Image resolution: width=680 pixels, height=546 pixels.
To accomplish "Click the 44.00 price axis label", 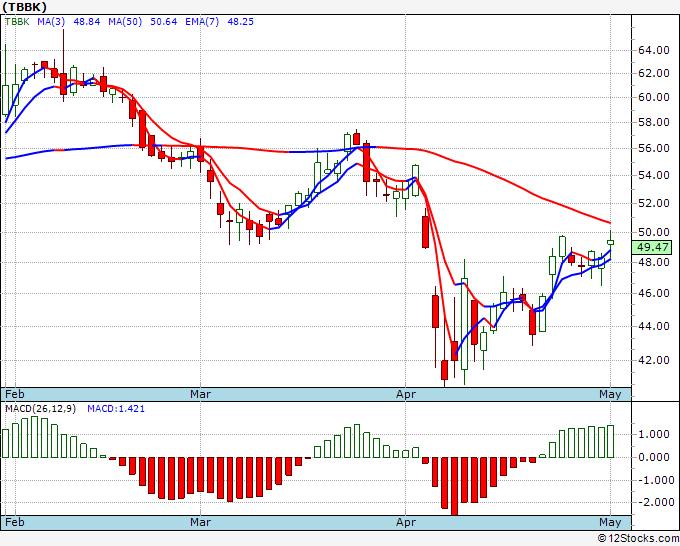I will (x=654, y=326).
